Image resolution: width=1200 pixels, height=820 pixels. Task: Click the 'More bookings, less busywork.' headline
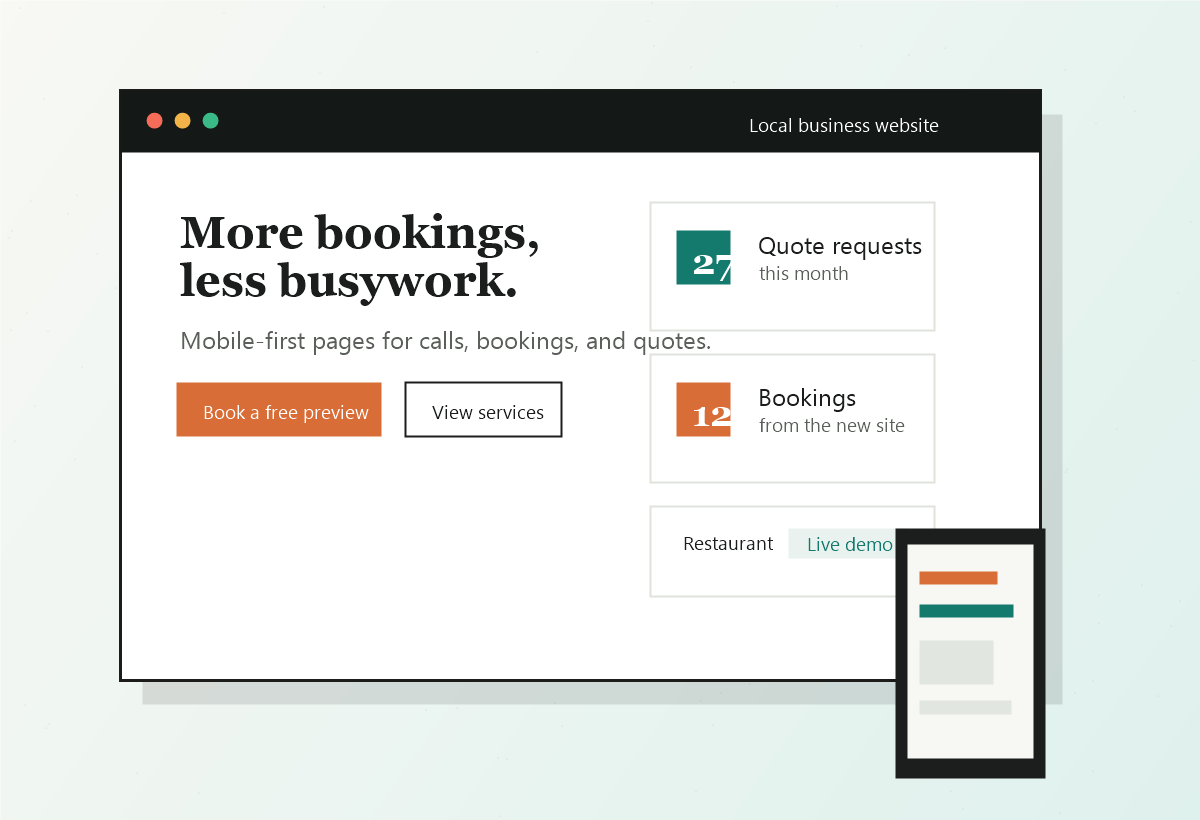360,257
